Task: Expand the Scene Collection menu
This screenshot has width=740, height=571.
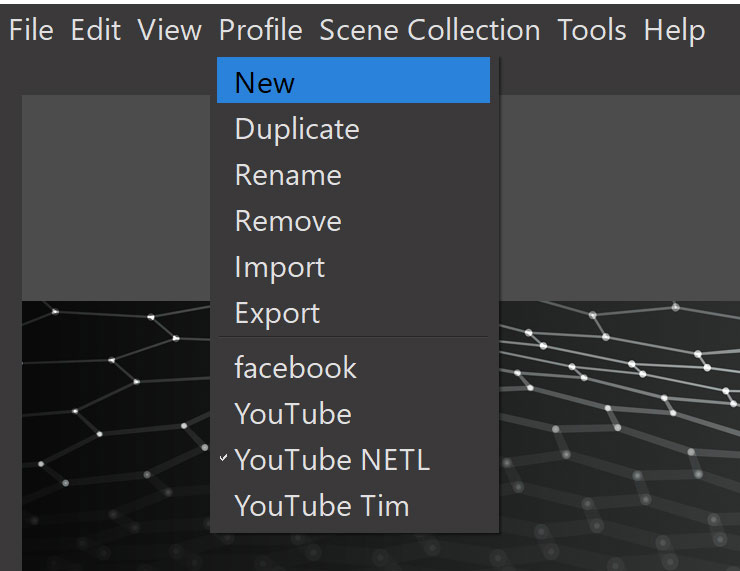Action: 429,30
